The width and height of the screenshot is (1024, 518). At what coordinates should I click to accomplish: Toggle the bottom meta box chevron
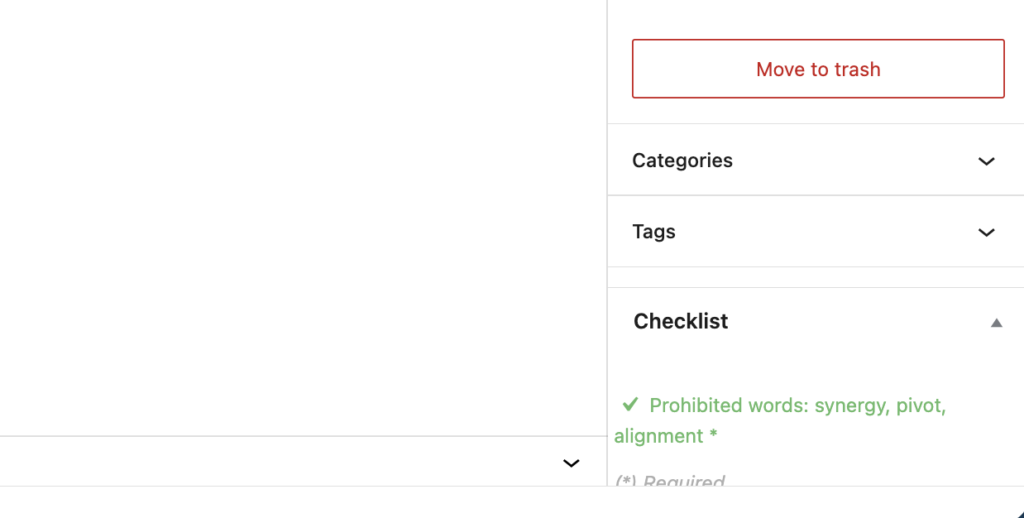[571, 462]
